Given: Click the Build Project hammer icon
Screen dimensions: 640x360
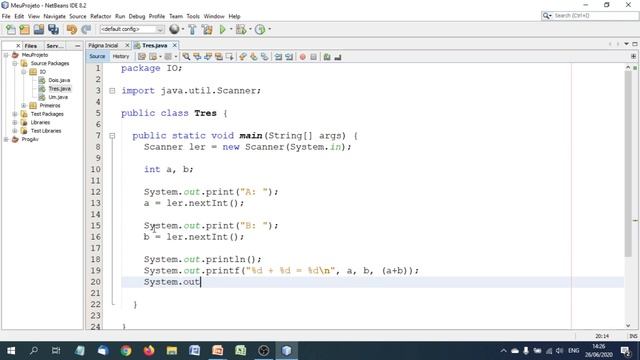Looking at the screenshot, I should tap(192, 29).
